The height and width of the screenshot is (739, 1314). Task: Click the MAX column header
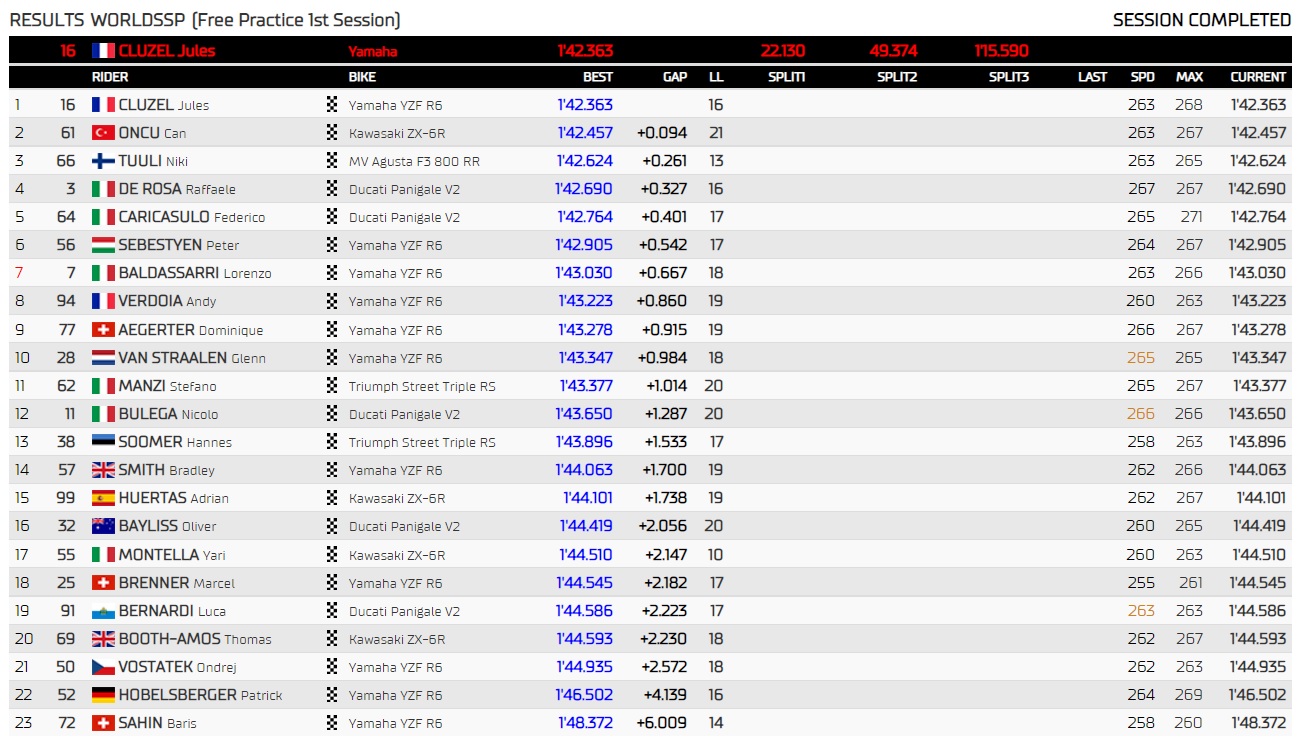1189,77
